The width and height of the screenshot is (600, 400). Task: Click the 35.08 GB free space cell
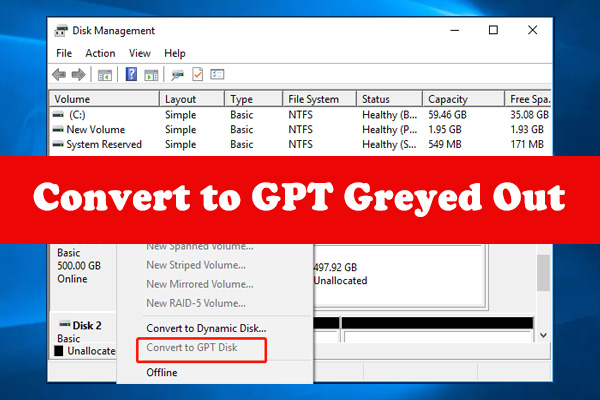pyautogui.click(x=530, y=114)
